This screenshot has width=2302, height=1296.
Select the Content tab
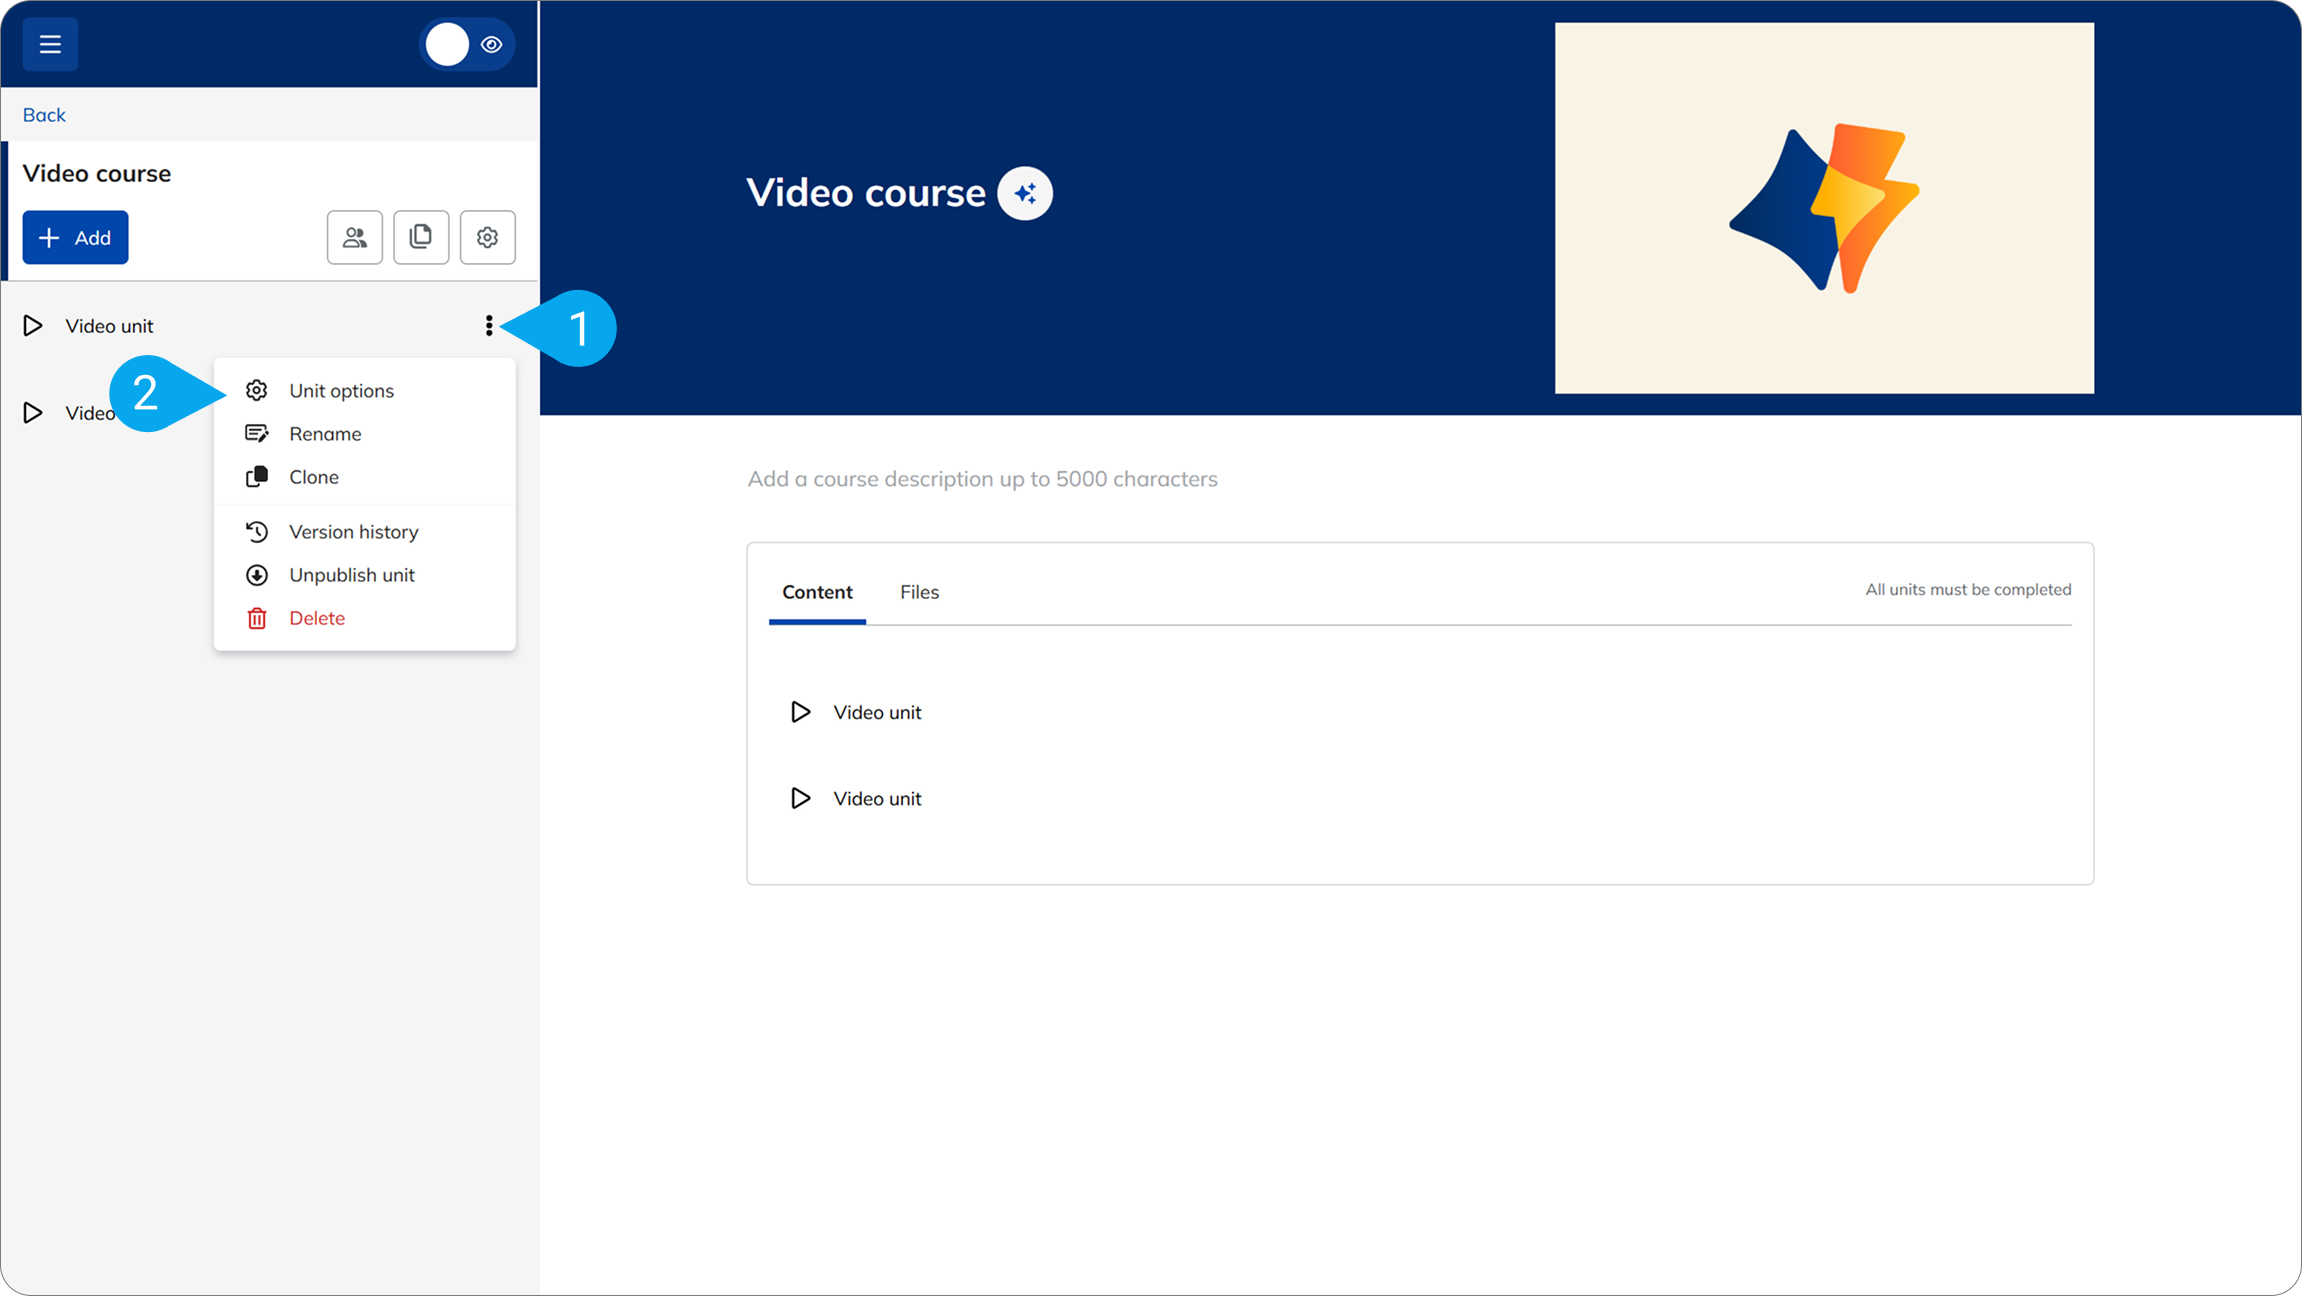(x=817, y=592)
